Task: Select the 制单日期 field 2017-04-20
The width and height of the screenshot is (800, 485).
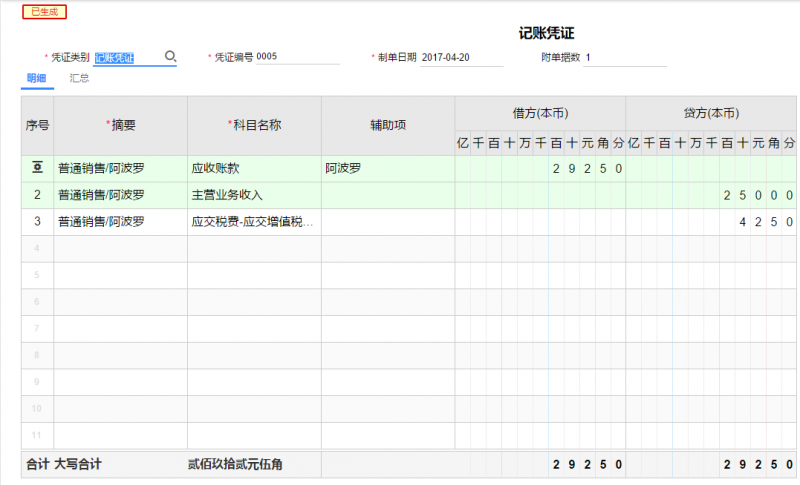Action: 461,58
